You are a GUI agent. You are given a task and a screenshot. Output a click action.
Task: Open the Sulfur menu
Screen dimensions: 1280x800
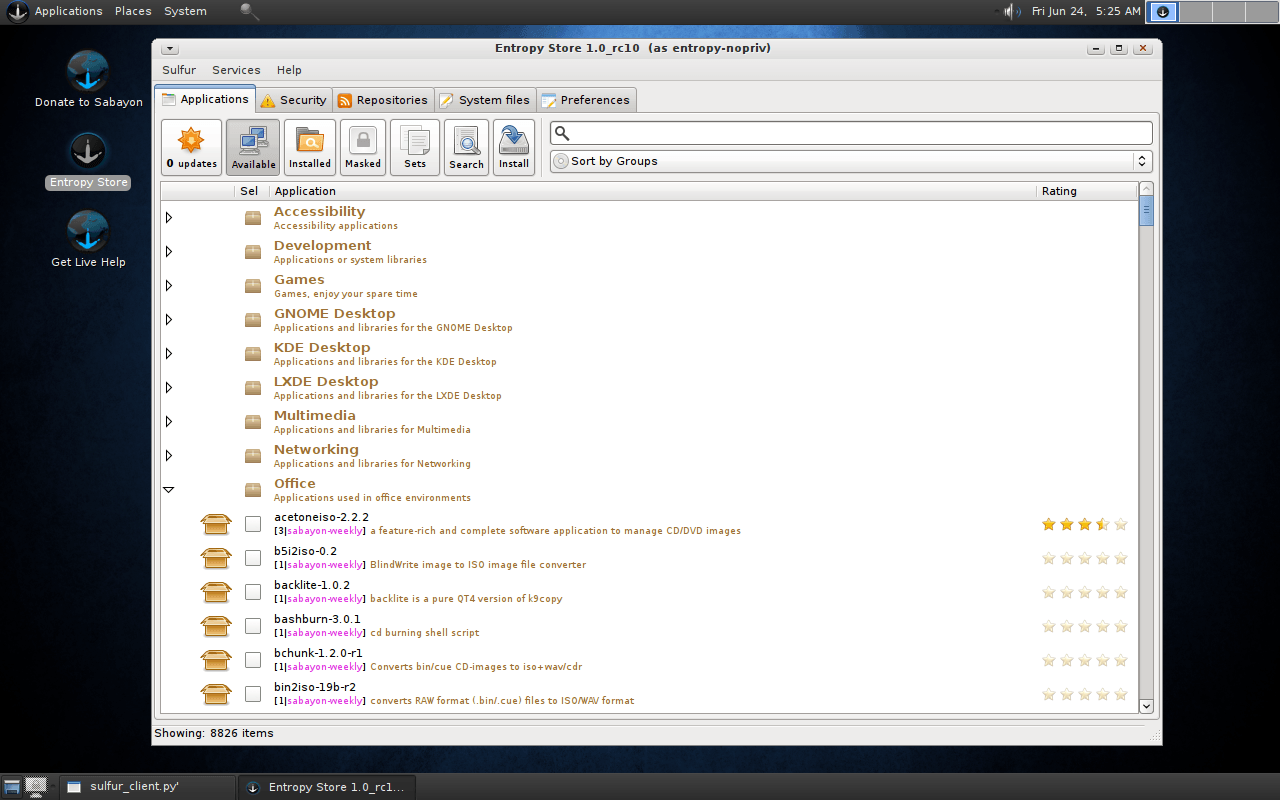pos(179,70)
